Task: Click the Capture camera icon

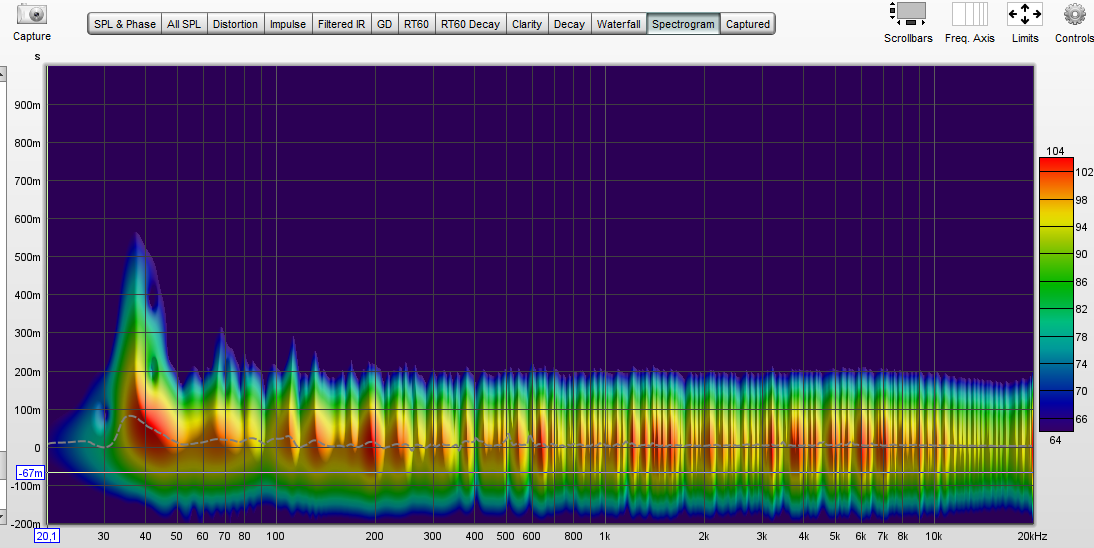Action: click(32, 14)
